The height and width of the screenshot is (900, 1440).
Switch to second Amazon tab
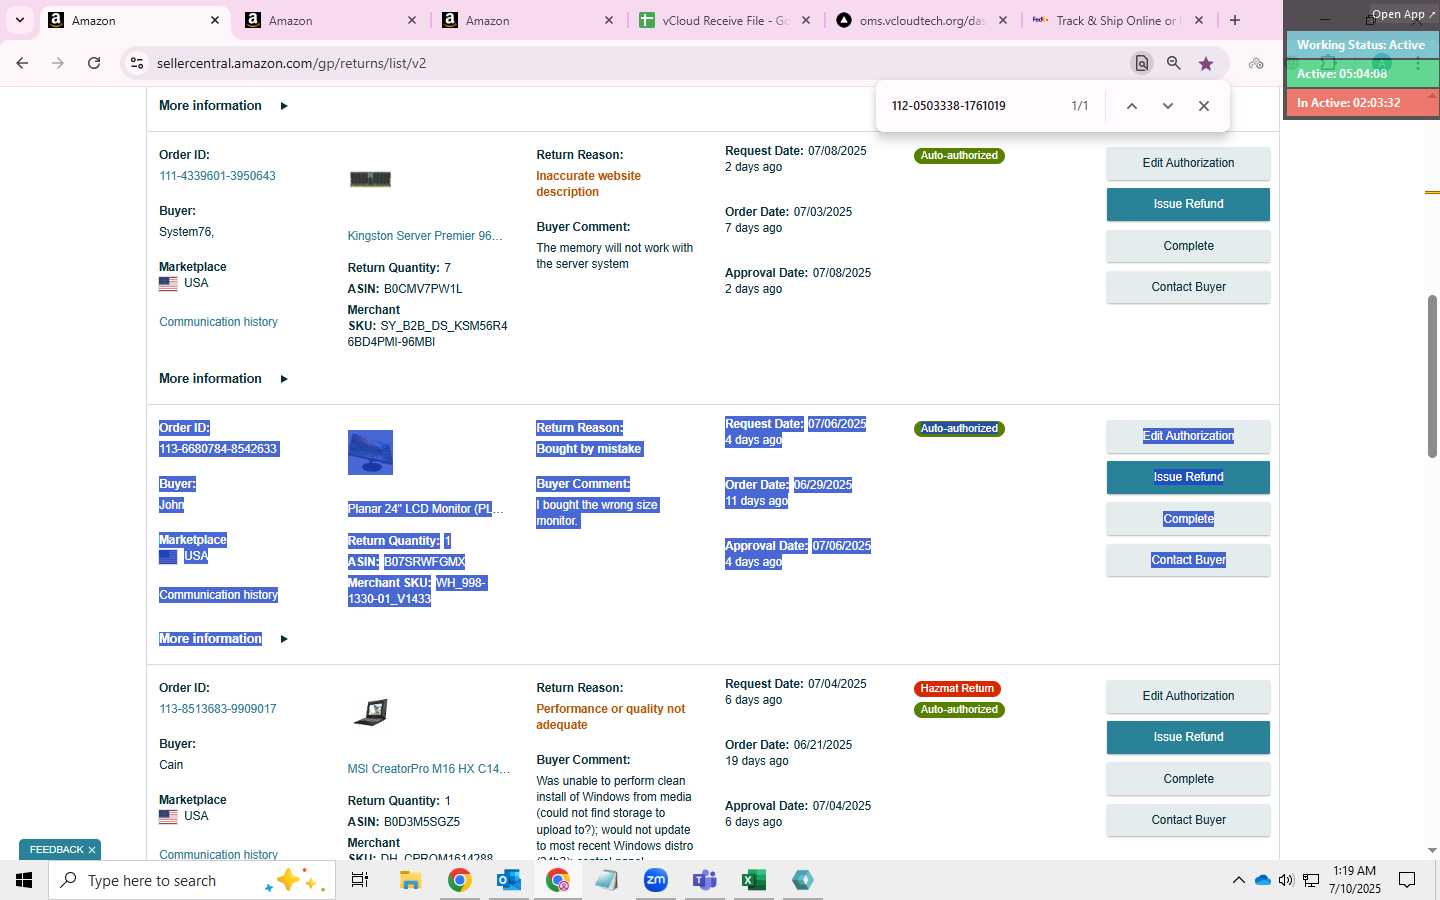331,20
